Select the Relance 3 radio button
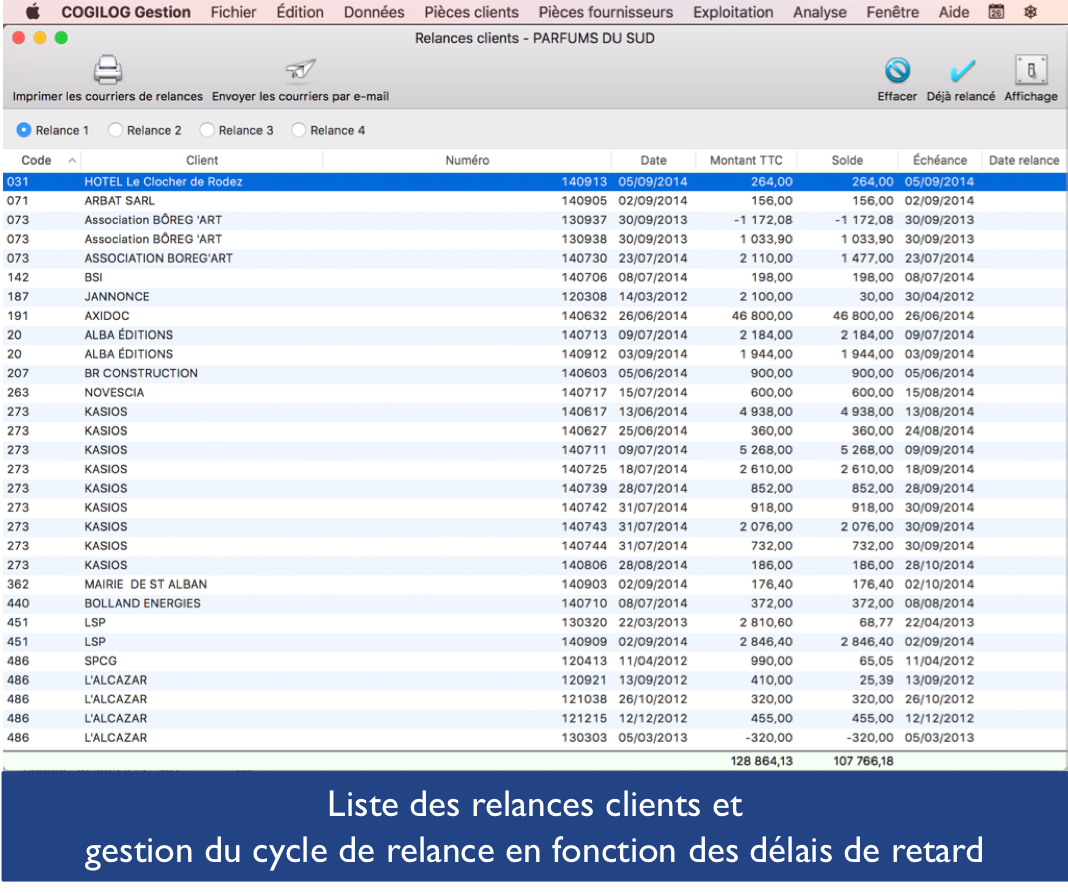 [x=207, y=130]
